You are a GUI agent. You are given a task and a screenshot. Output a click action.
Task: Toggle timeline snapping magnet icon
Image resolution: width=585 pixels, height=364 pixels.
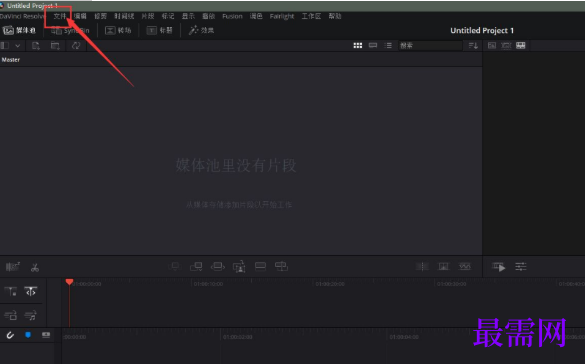coord(10,335)
